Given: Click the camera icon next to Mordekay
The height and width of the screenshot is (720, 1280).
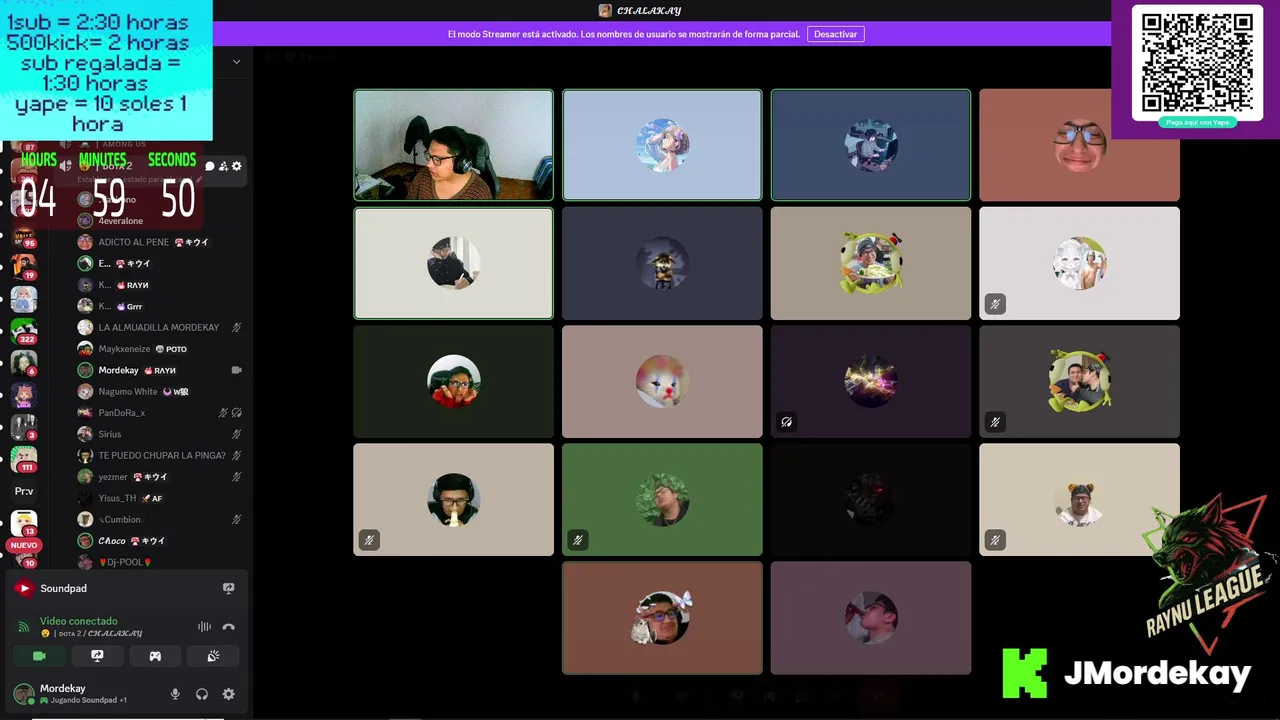Looking at the screenshot, I should 237,370.
